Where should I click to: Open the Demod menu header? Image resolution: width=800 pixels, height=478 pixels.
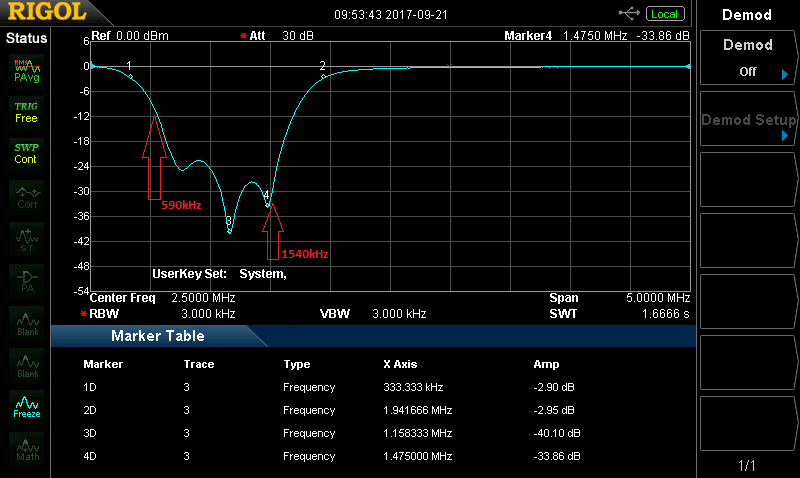coord(747,15)
